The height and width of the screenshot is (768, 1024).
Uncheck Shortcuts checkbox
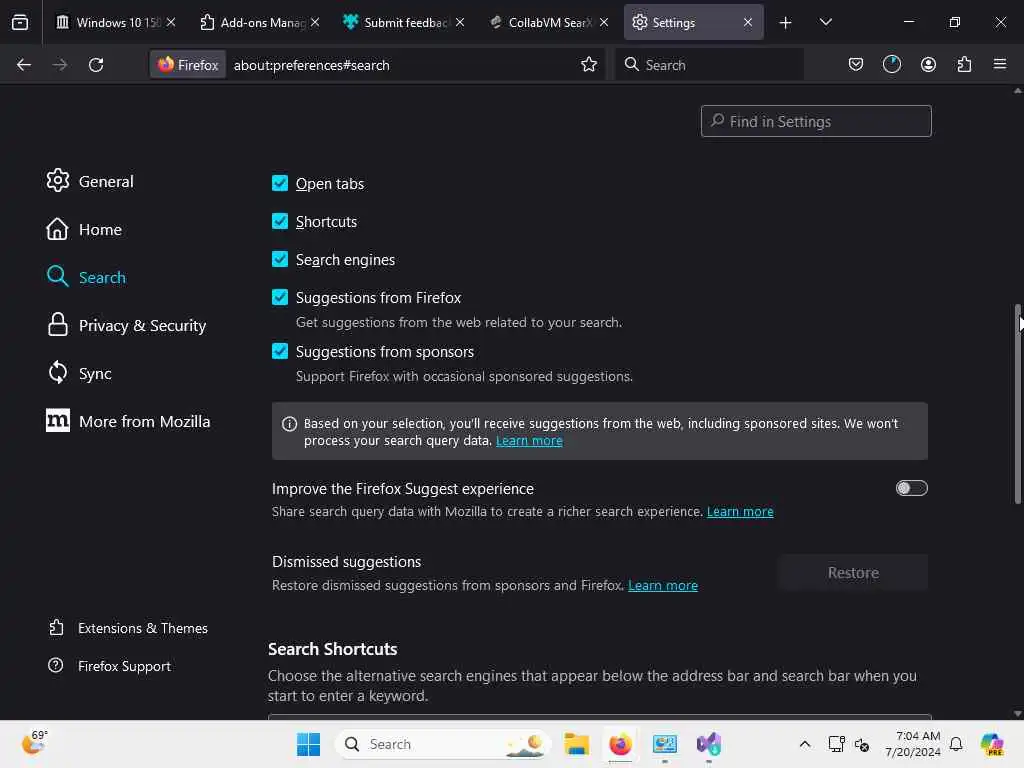coord(280,221)
